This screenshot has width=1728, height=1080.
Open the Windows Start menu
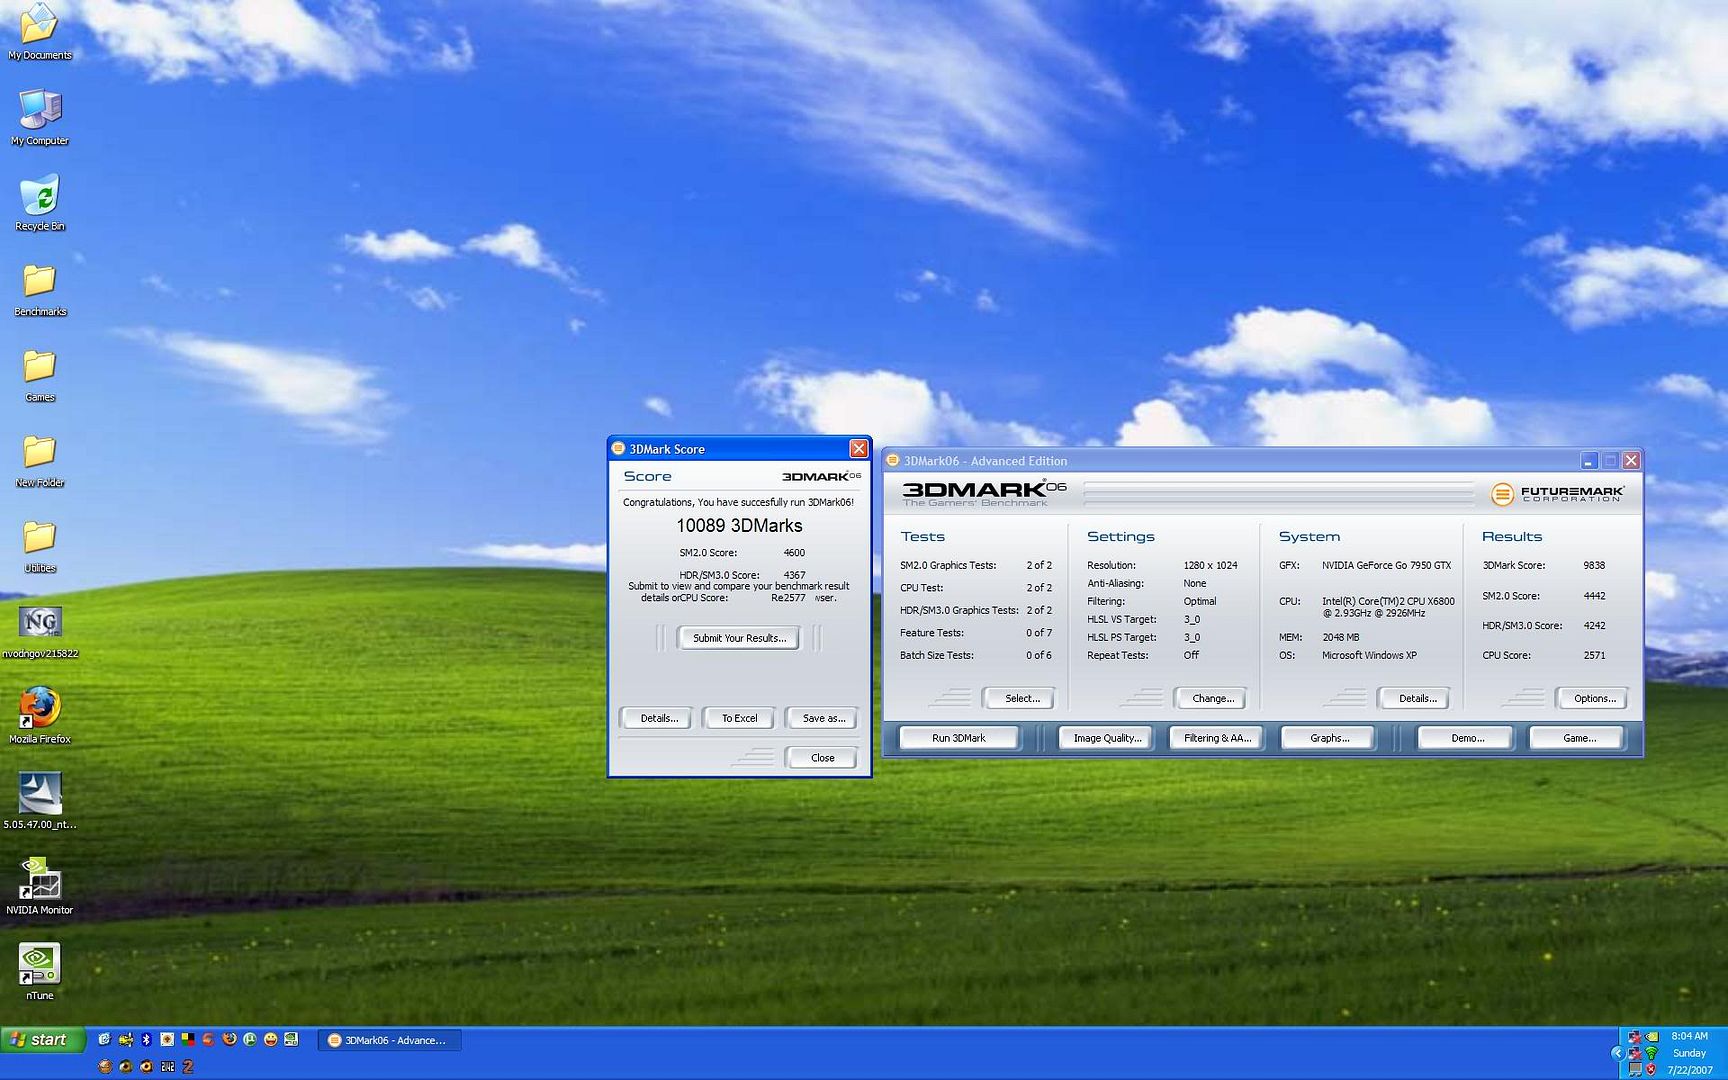pos(43,1039)
